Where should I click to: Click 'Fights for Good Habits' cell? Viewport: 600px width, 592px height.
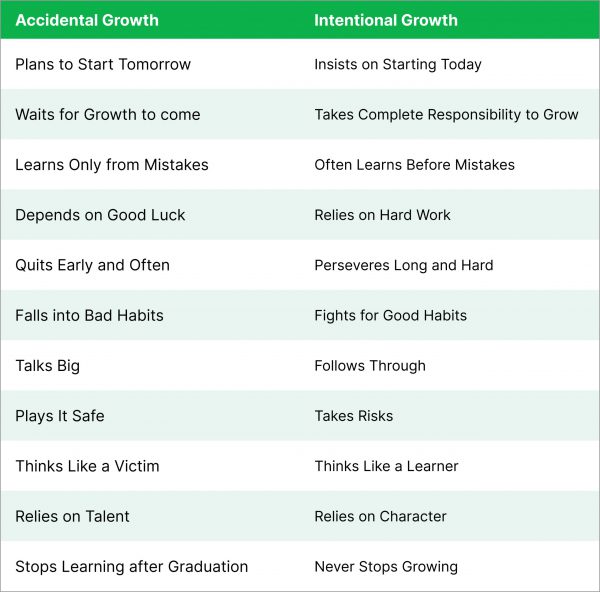tap(390, 315)
